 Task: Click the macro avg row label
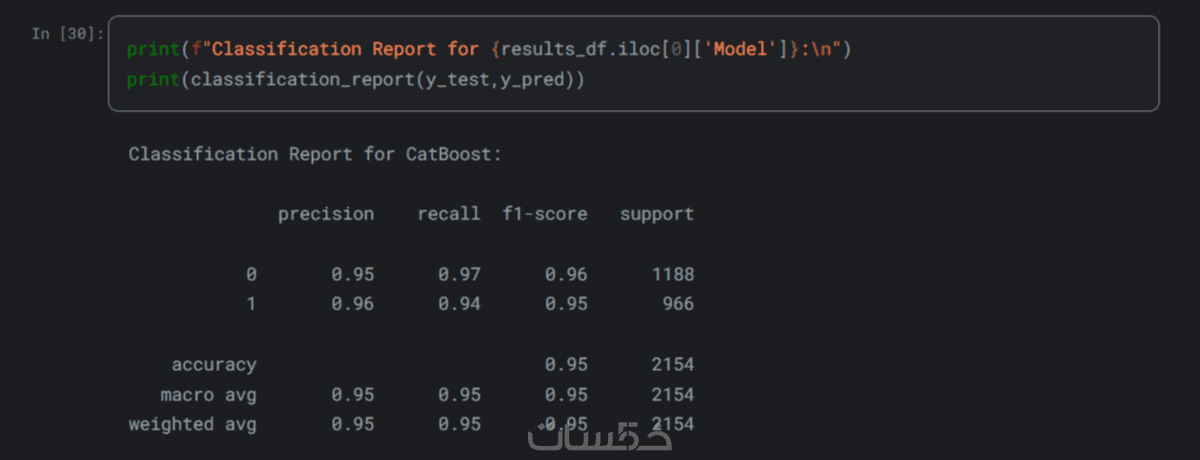(x=208, y=394)
